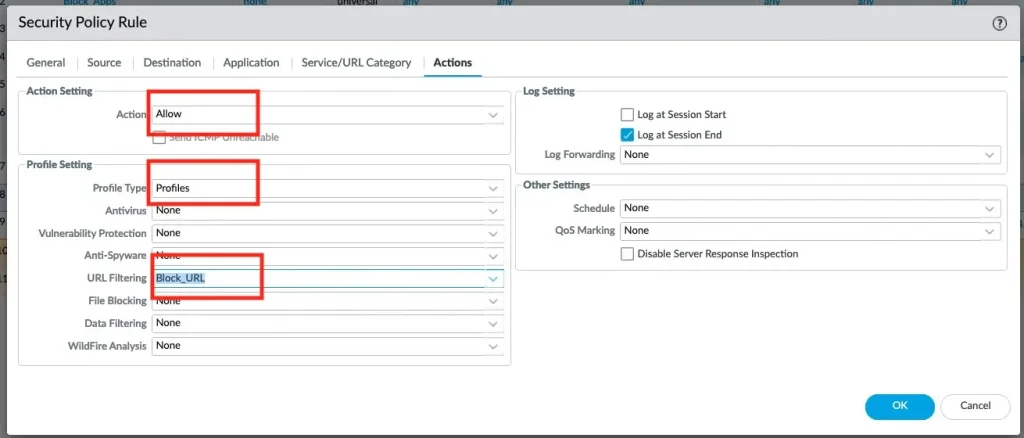Open the Schedule dropdown
1024x438 pixels.
click(990, 208)
